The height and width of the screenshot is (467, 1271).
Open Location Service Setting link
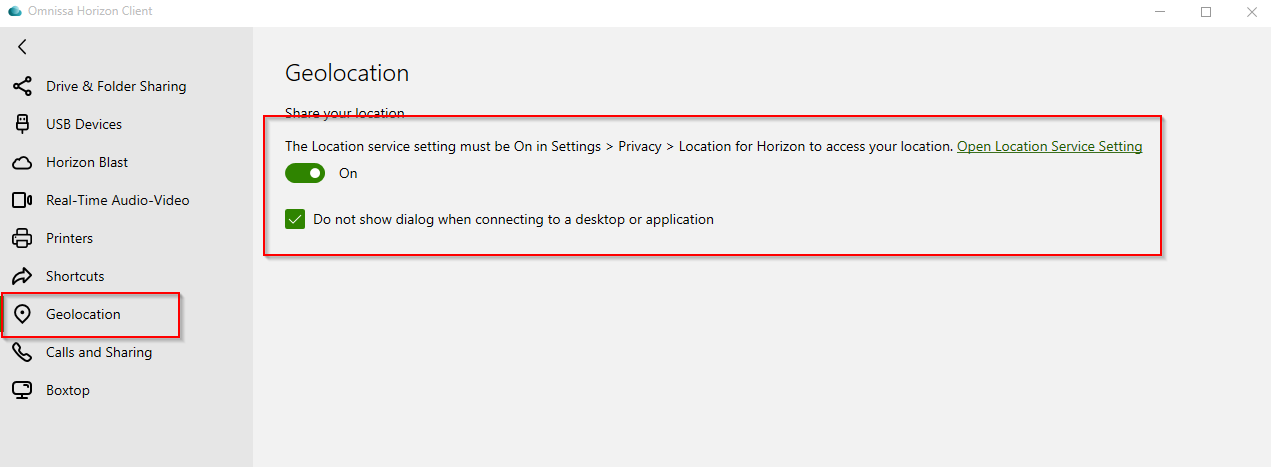[x=1049, y=146]
